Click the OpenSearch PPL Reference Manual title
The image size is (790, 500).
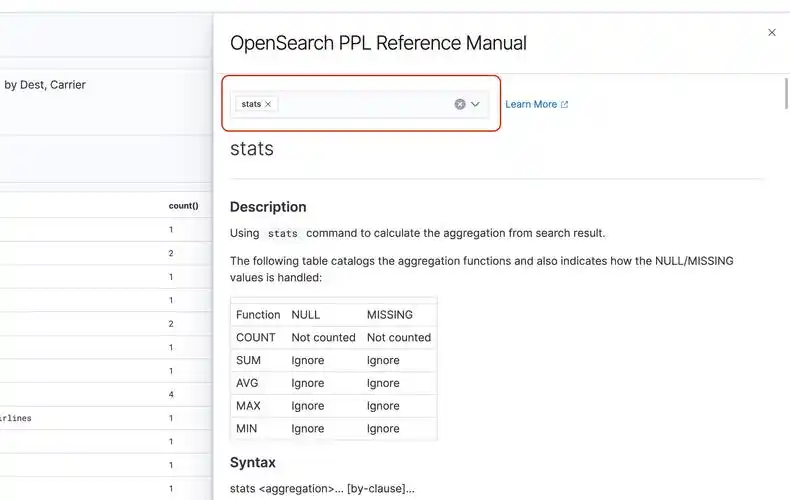tap(378, 43)
